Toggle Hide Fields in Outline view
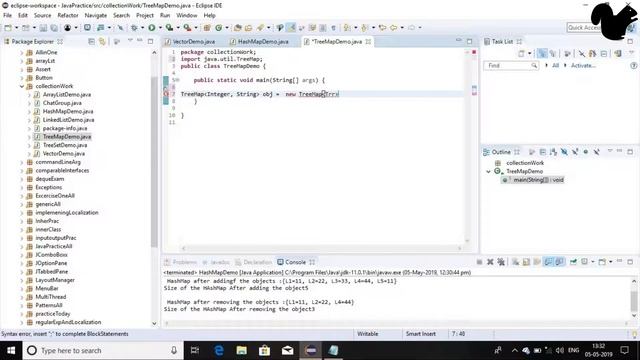Screen dimensions: 640x360 coord(564,152)
